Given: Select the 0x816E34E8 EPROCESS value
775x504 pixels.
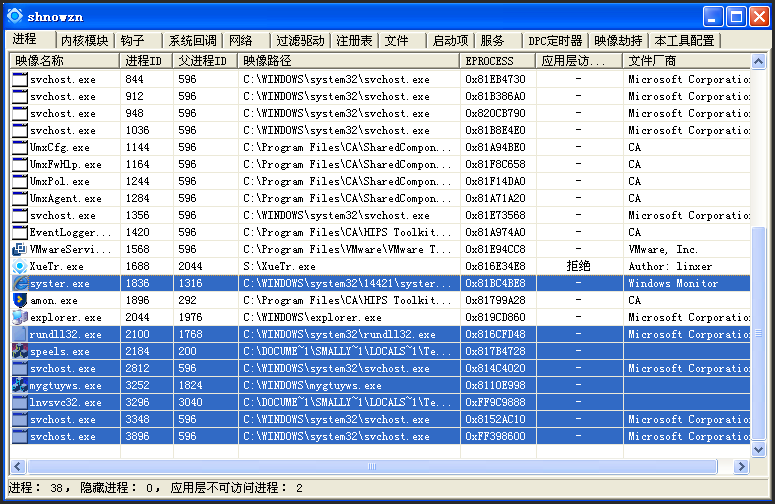Looking at the screenshot, I should (x=495, y=266).
